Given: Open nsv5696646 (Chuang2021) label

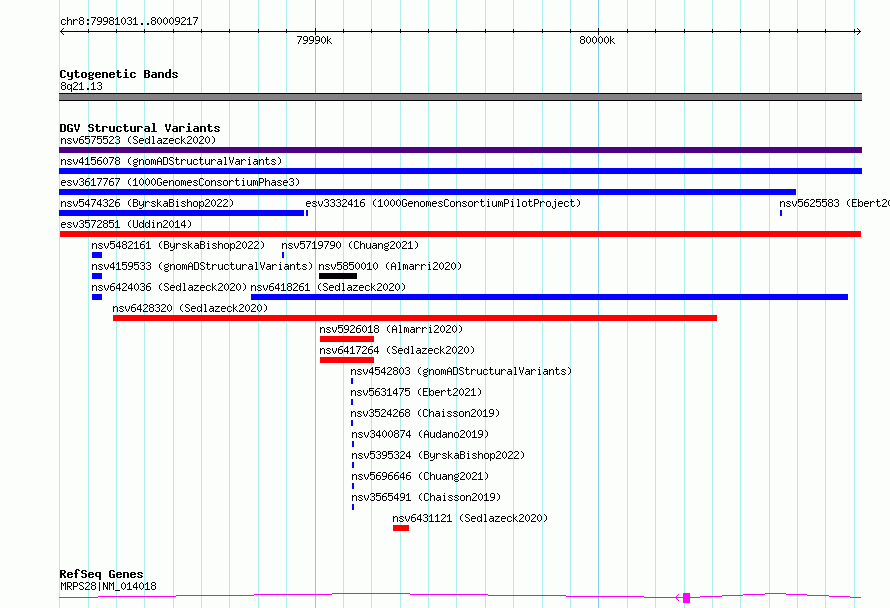Looking at the screenshot, I should click(x=420, y=476).
